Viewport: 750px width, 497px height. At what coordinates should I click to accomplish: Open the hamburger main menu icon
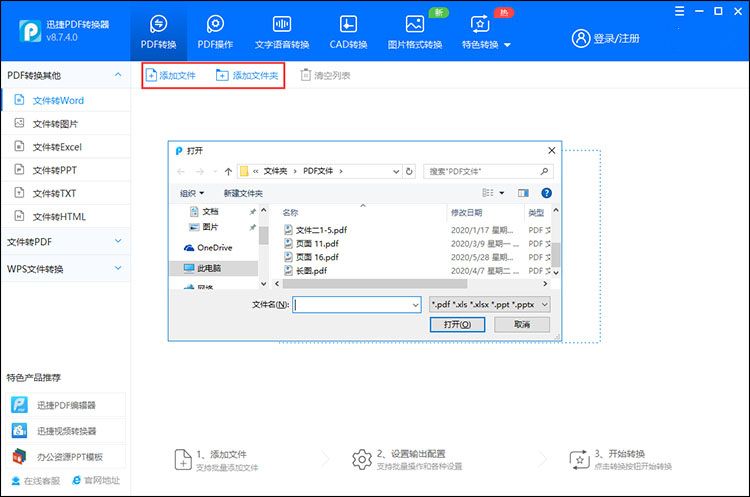pos(679,11)
